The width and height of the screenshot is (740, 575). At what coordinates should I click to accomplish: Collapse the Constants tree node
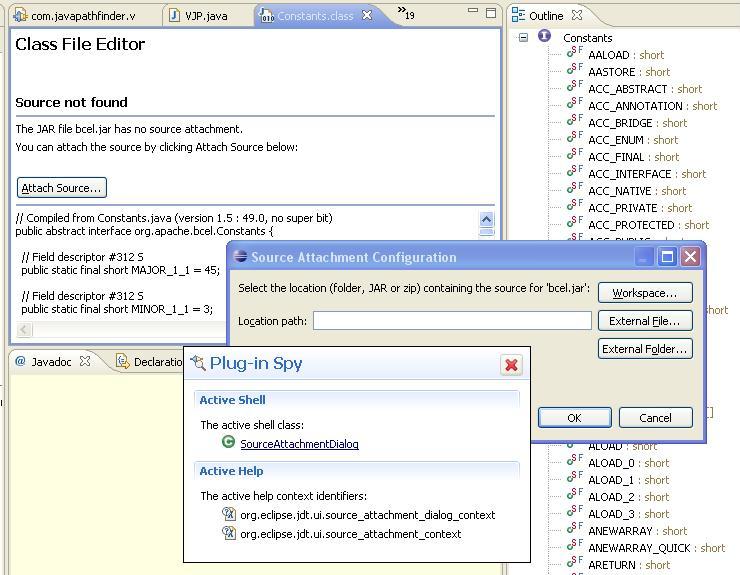point(522,37)
